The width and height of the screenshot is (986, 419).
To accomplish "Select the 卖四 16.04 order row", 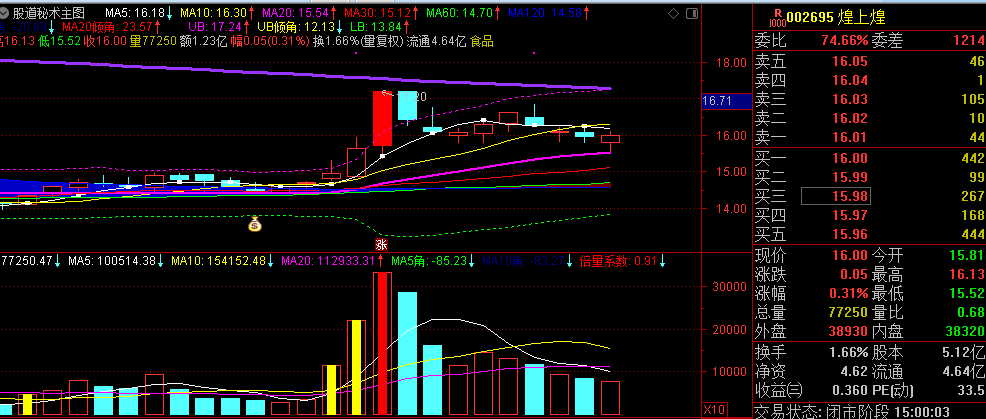I will 869,80.
